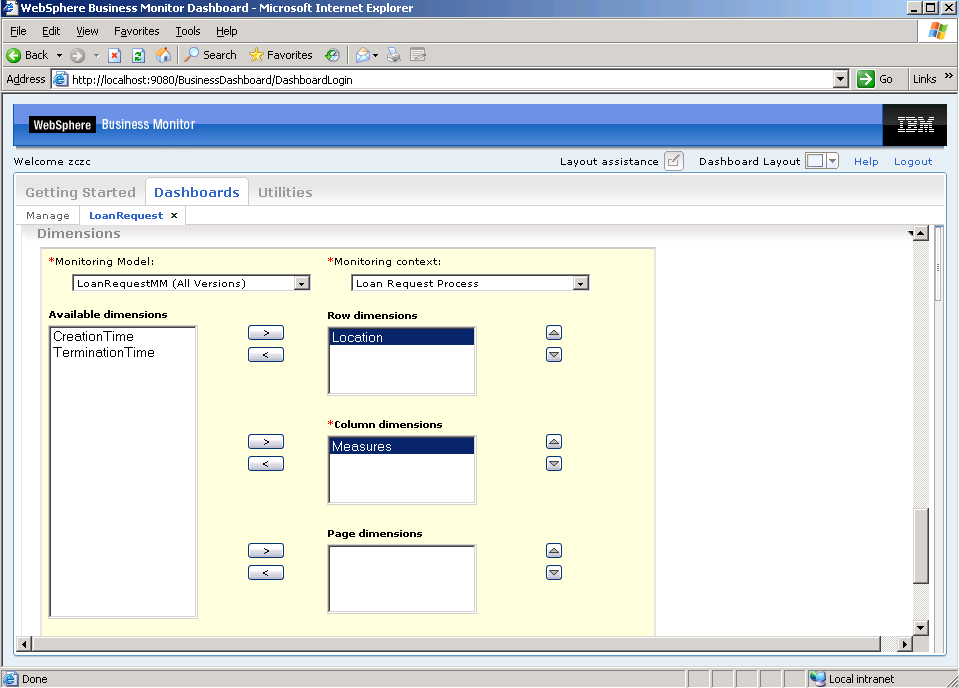This screenshot has width=960, height=688.
Task: Move Column dimension up arrow icon
Action: (x=554, y=442)
